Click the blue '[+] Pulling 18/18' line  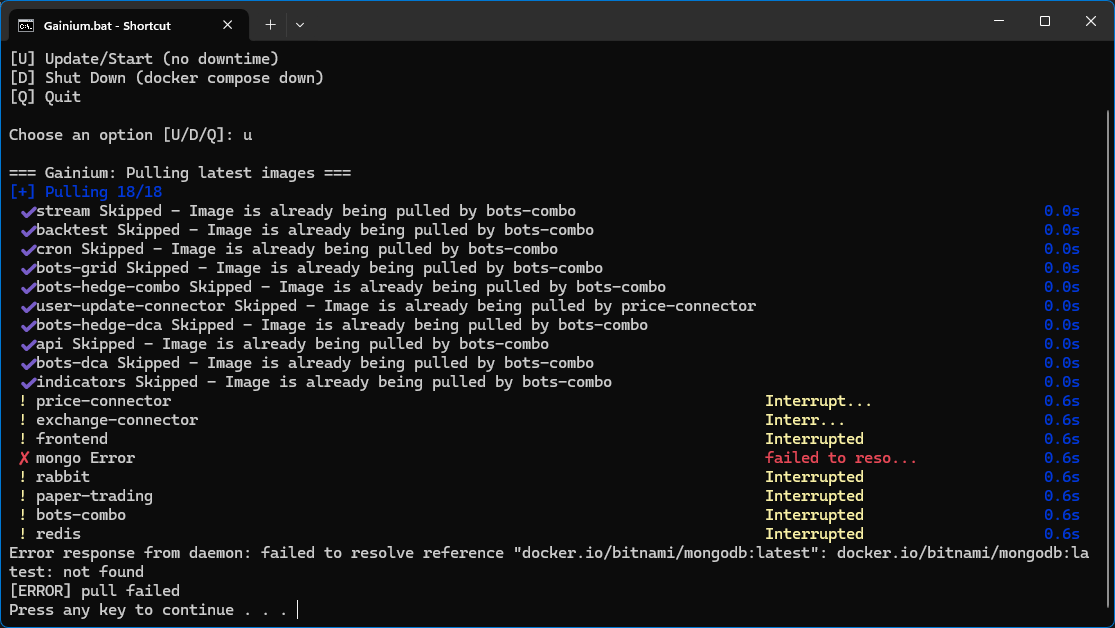coord(85,192)
